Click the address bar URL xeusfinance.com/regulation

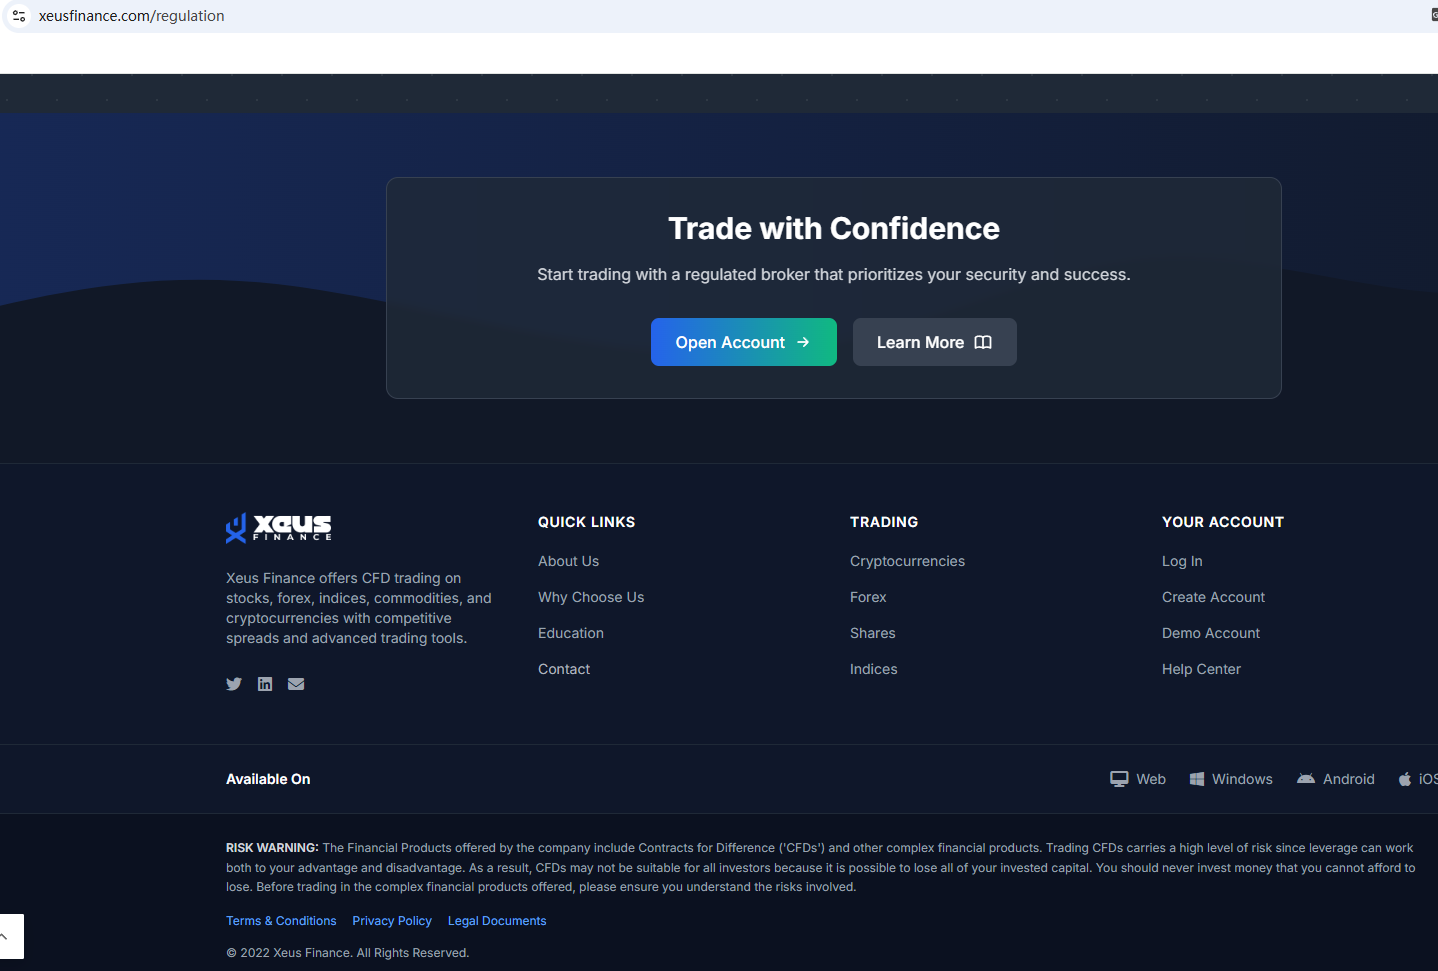tap(131, 16)
